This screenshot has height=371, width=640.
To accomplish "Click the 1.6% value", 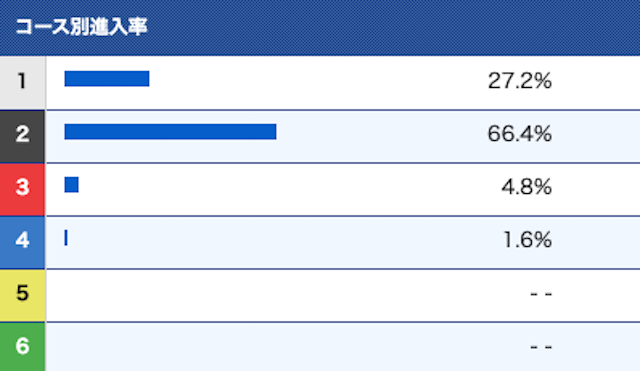I will pyautogui.click(x=527, y=240).
